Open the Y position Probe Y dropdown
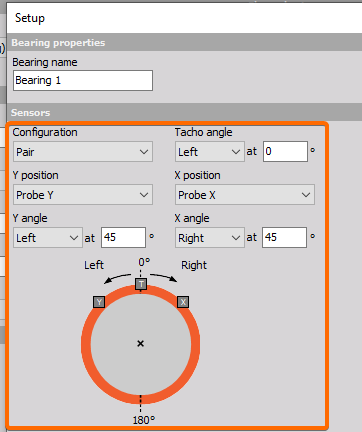 [83, 195]
